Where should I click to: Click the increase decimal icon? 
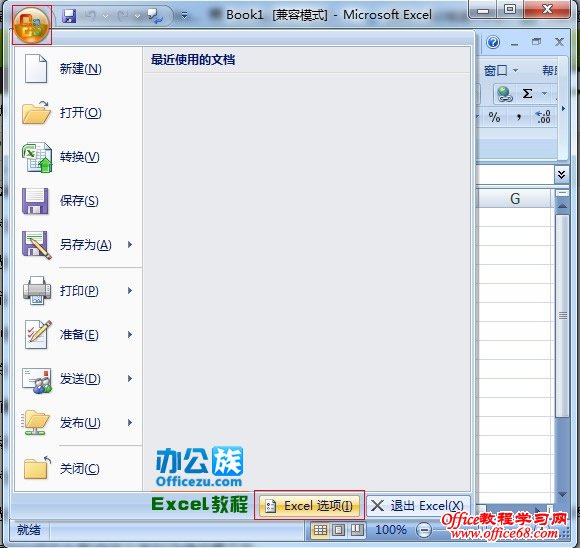point(543,117)
